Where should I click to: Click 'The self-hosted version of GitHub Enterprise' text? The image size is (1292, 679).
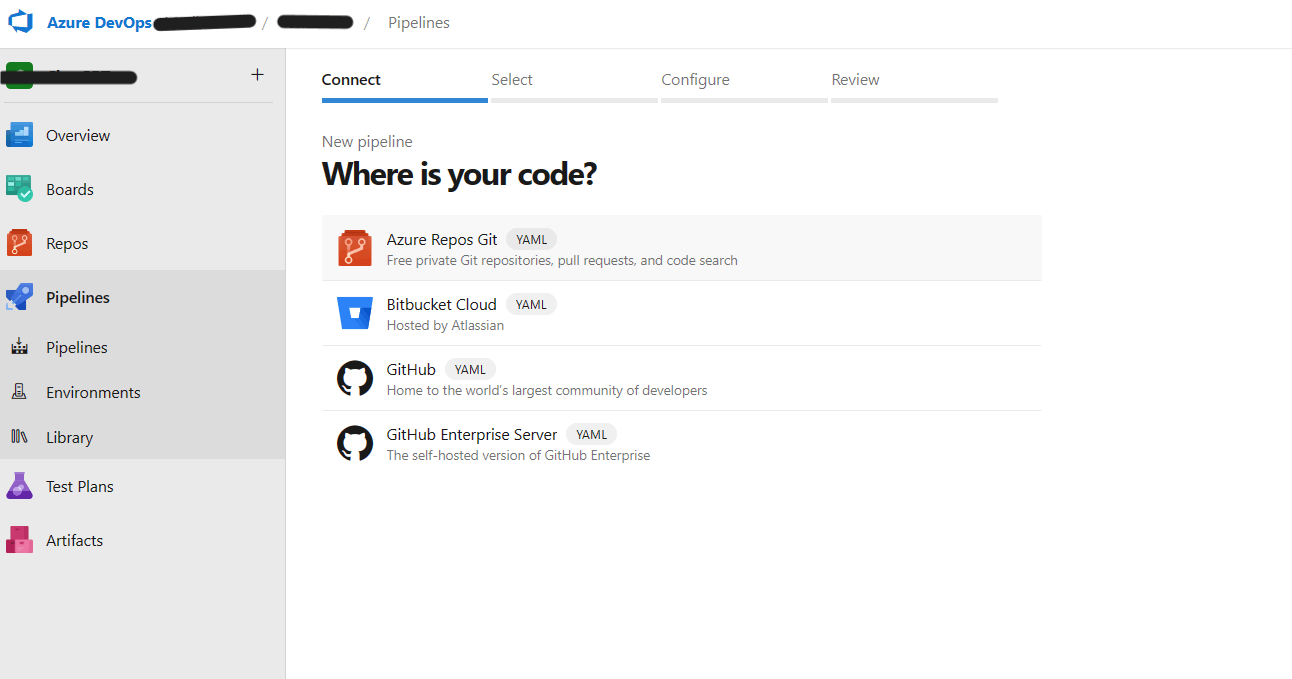(518, 455)
